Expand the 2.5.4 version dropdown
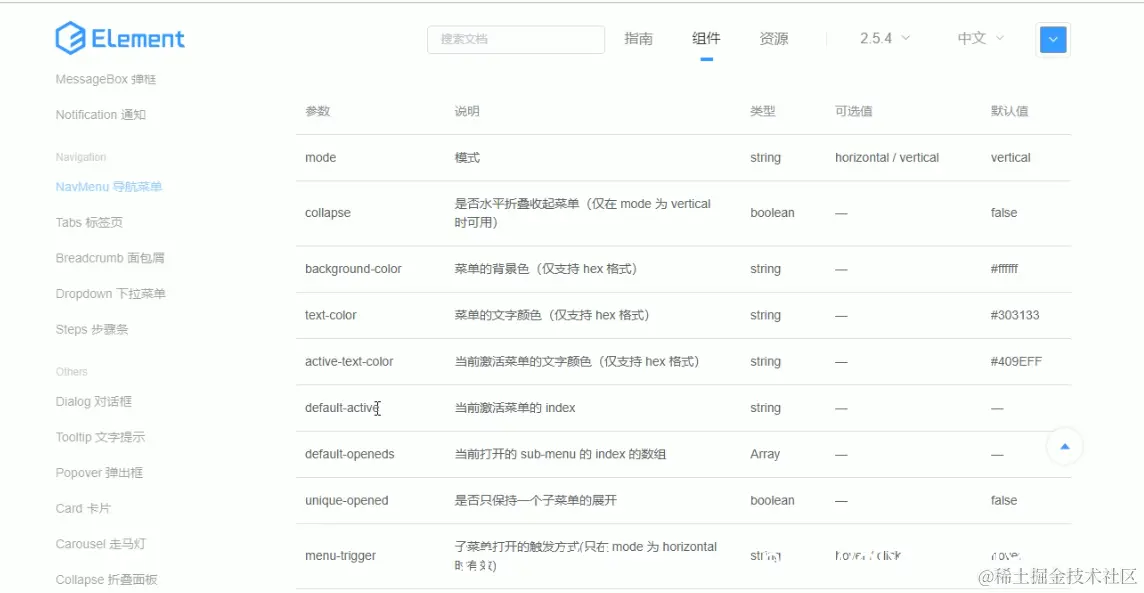 (880, 38)
